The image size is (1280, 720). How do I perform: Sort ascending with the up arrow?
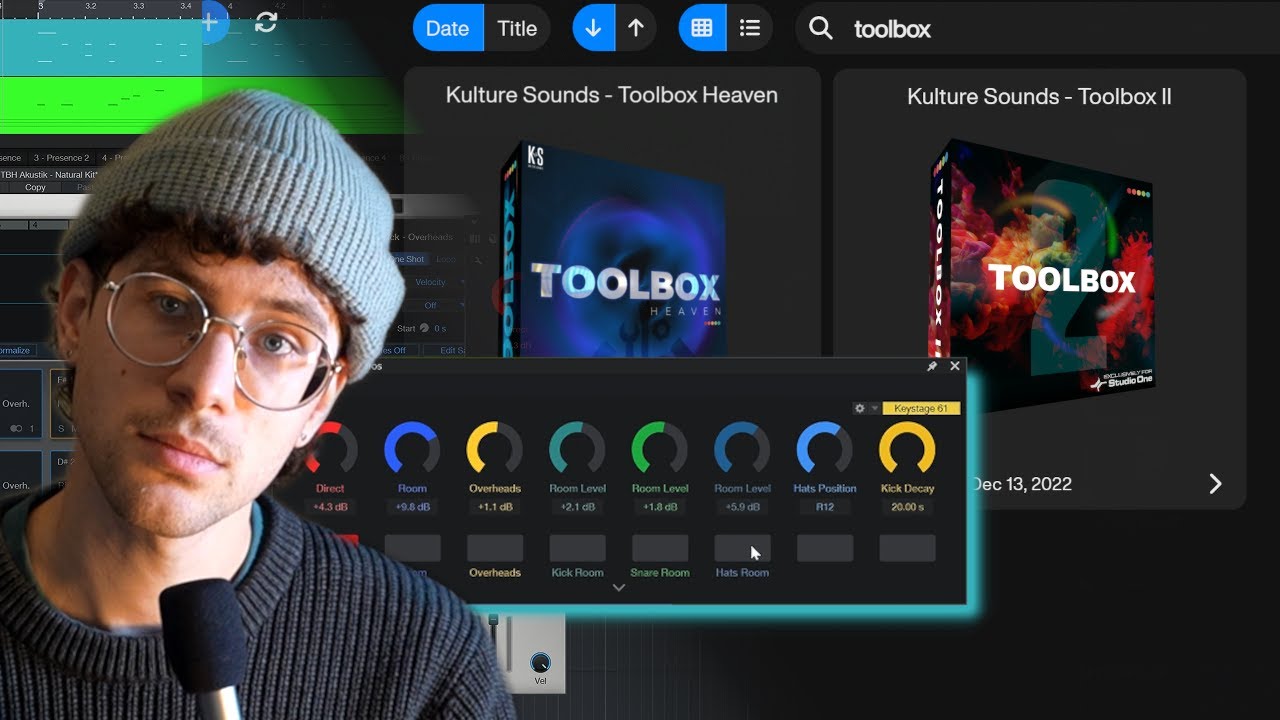[x=636, y=29]
